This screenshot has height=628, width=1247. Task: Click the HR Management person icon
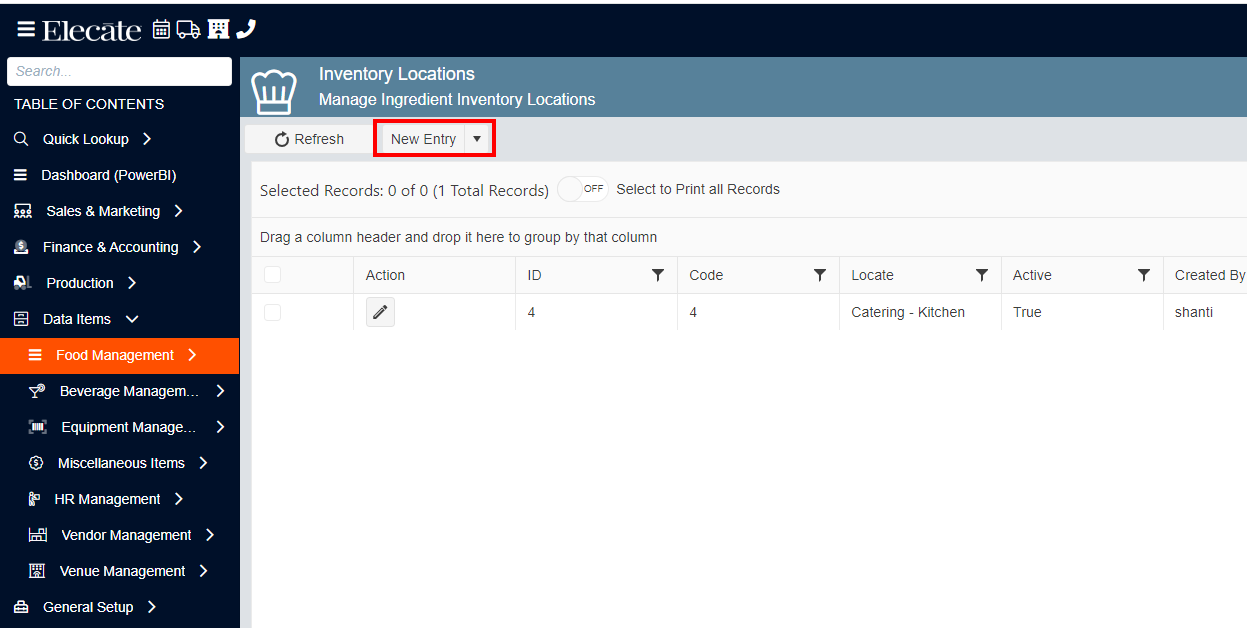(35, 499)
